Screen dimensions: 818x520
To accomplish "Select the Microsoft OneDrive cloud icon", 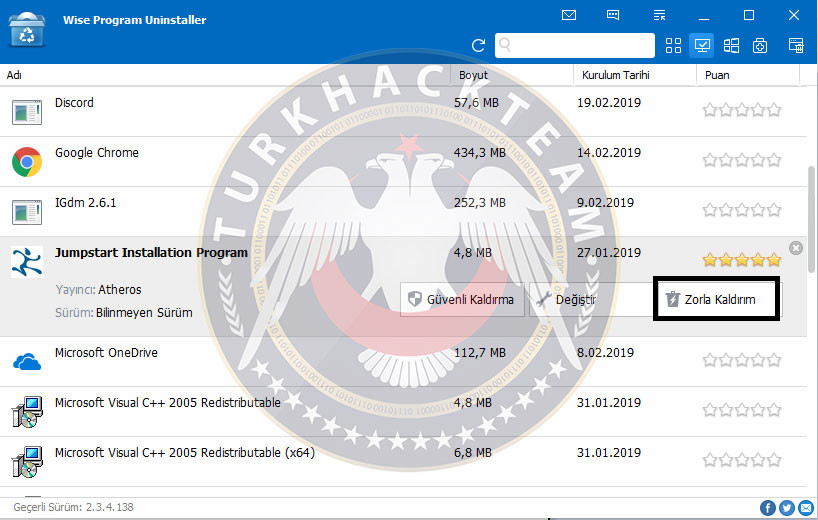I will pos(27,361).
